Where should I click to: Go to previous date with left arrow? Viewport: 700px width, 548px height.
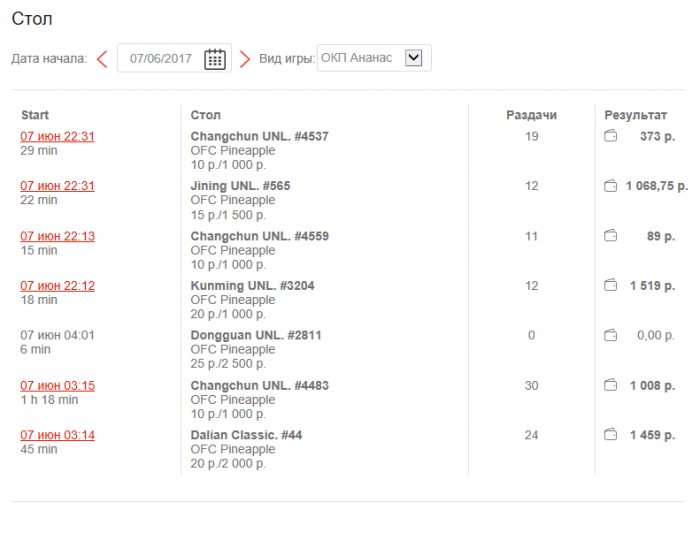tap(102, 59)
